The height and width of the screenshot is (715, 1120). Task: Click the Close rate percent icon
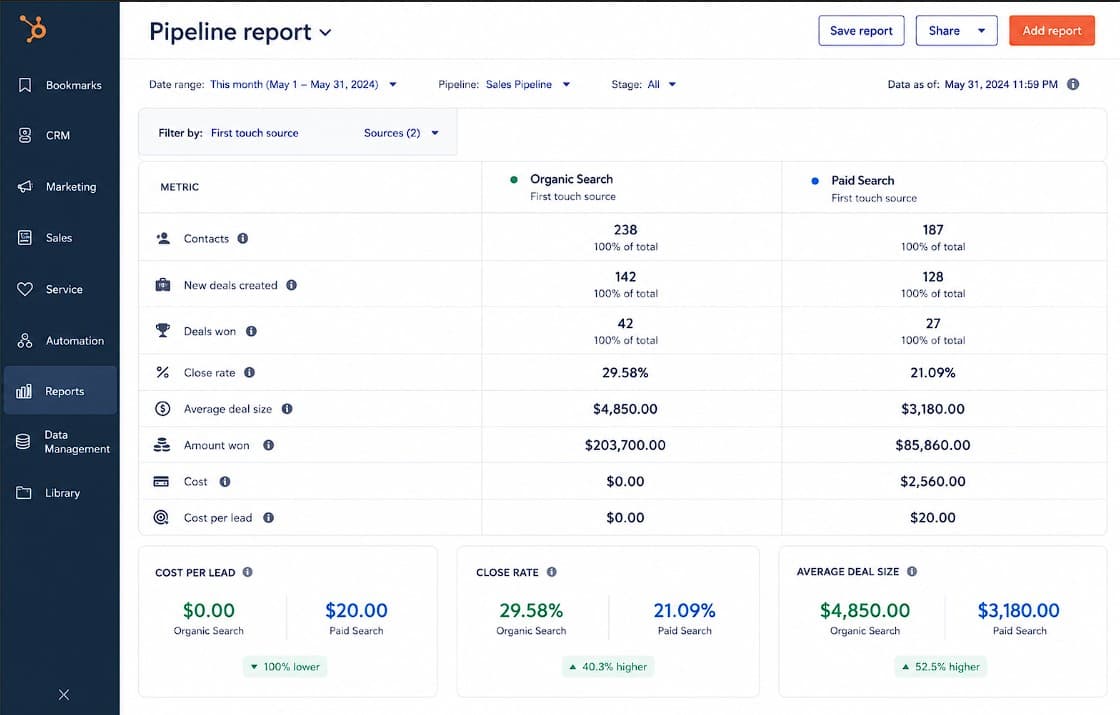point(163,372)
